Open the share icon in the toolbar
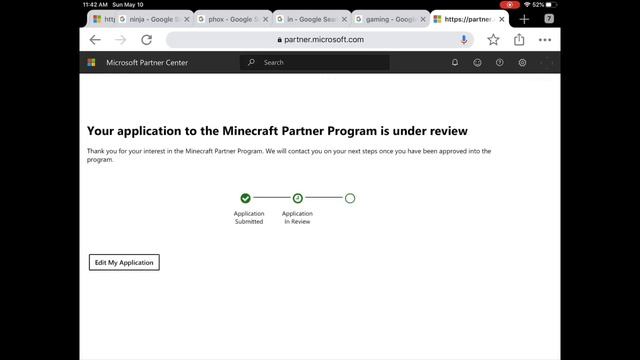Screen dimensions: 640x360 519,39
